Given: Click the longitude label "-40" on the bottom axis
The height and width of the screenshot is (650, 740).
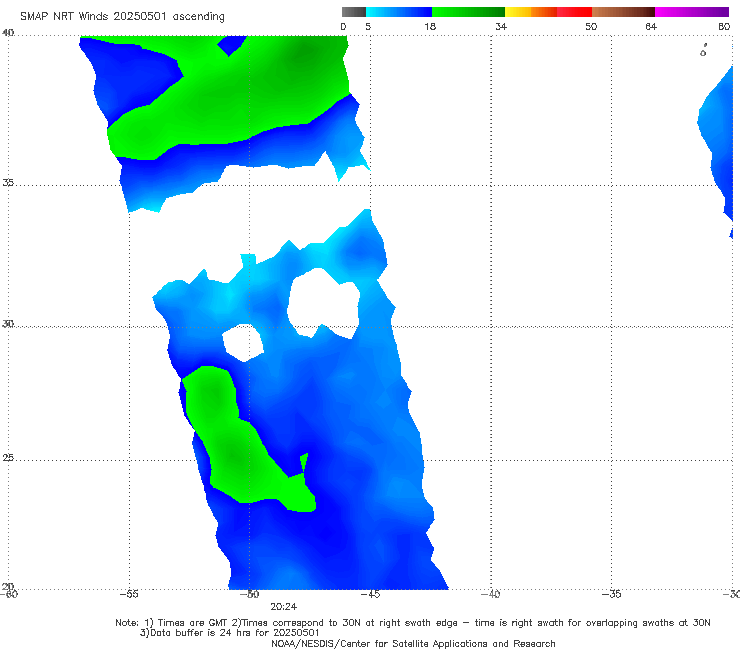Looking at the screenshot, I should coord(491,594).
